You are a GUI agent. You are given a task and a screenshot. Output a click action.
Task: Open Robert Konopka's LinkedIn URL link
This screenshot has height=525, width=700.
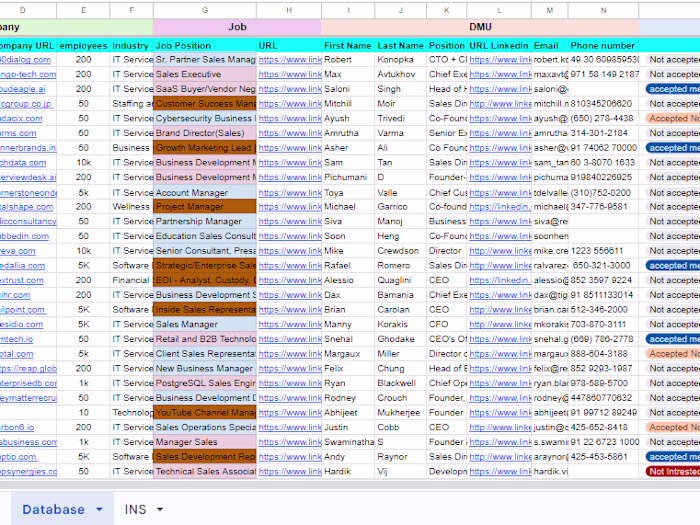[499, 59]
